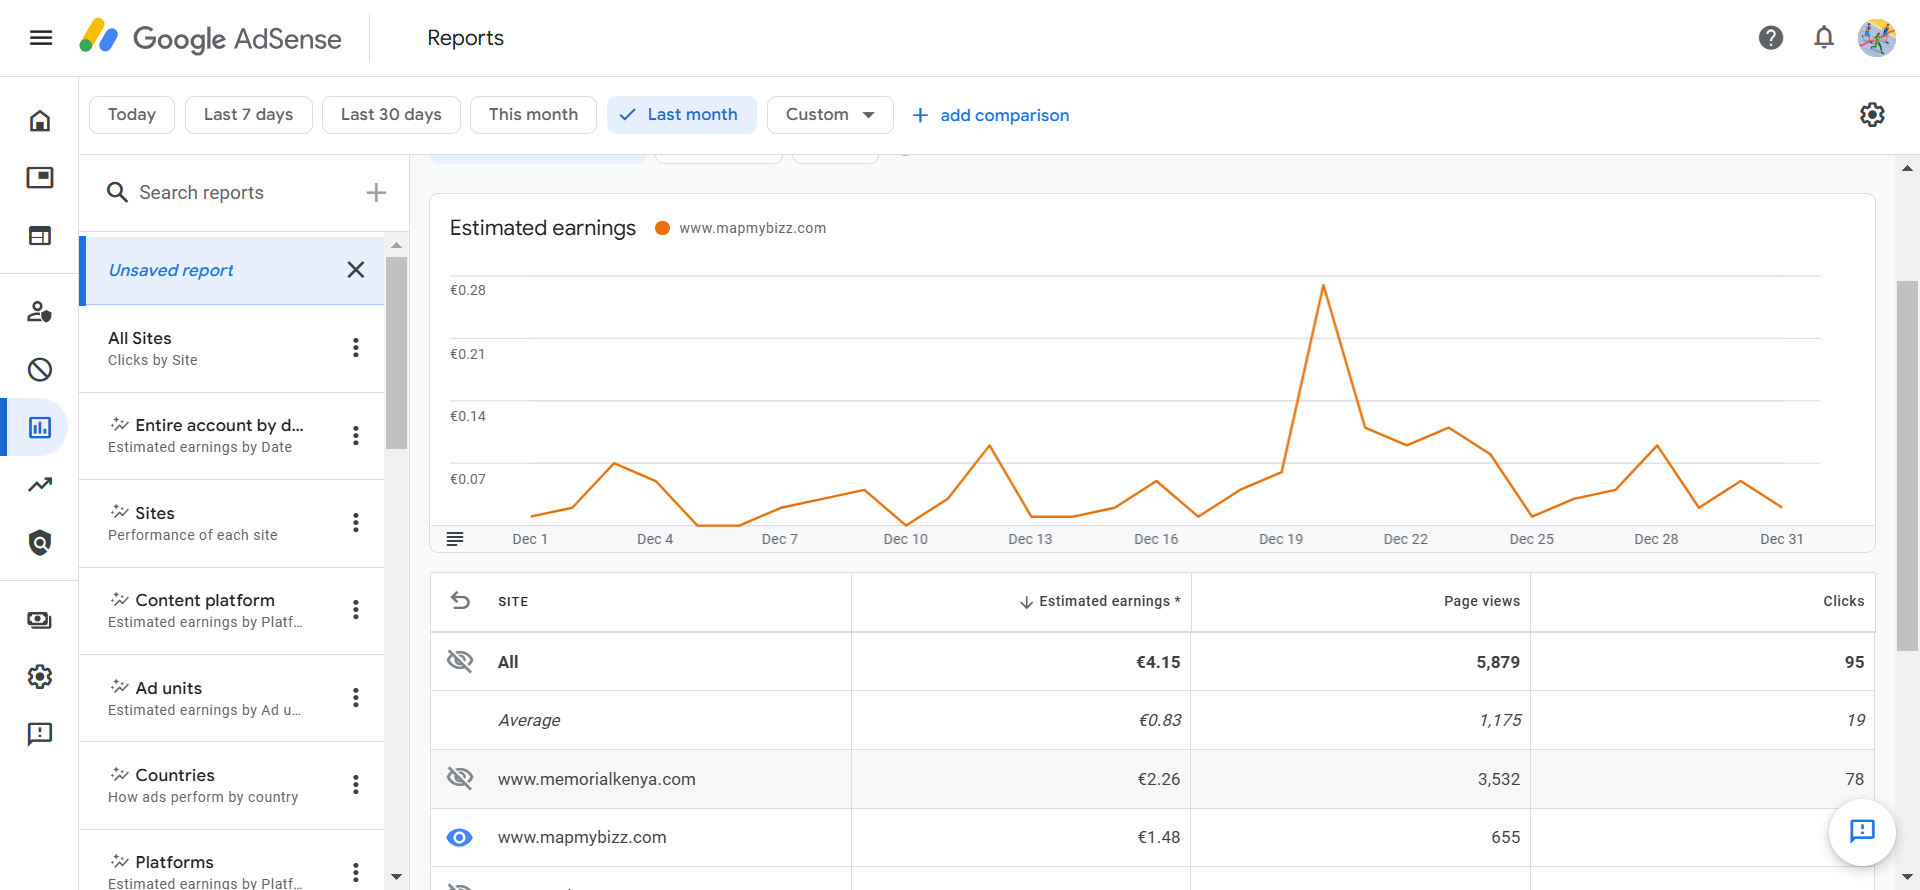This screenshot has width=1920, height=890.
Task: Open the Unsaved report tab
Action: (x=232, y=270)
